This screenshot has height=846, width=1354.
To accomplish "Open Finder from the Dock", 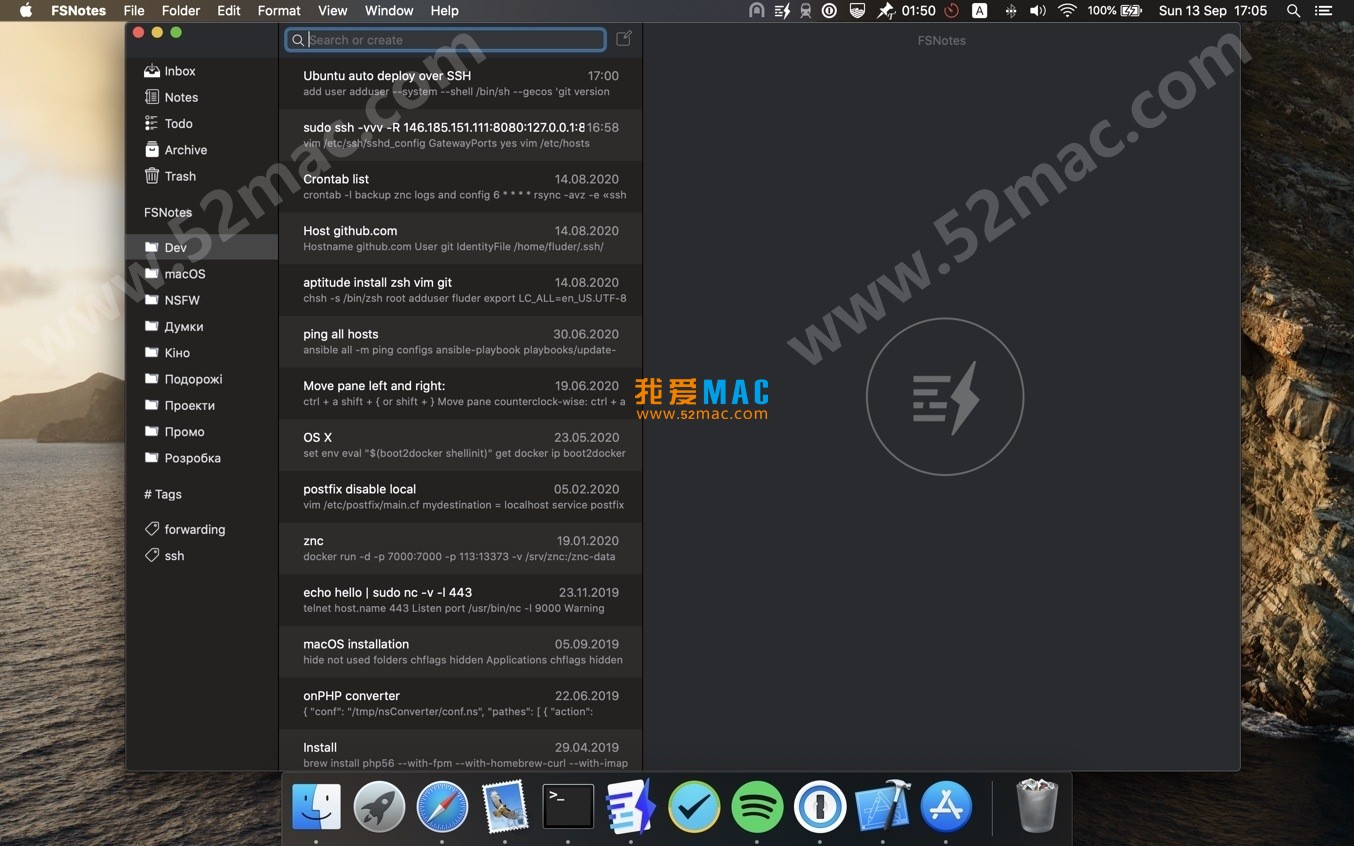I will tap(316, 806).
